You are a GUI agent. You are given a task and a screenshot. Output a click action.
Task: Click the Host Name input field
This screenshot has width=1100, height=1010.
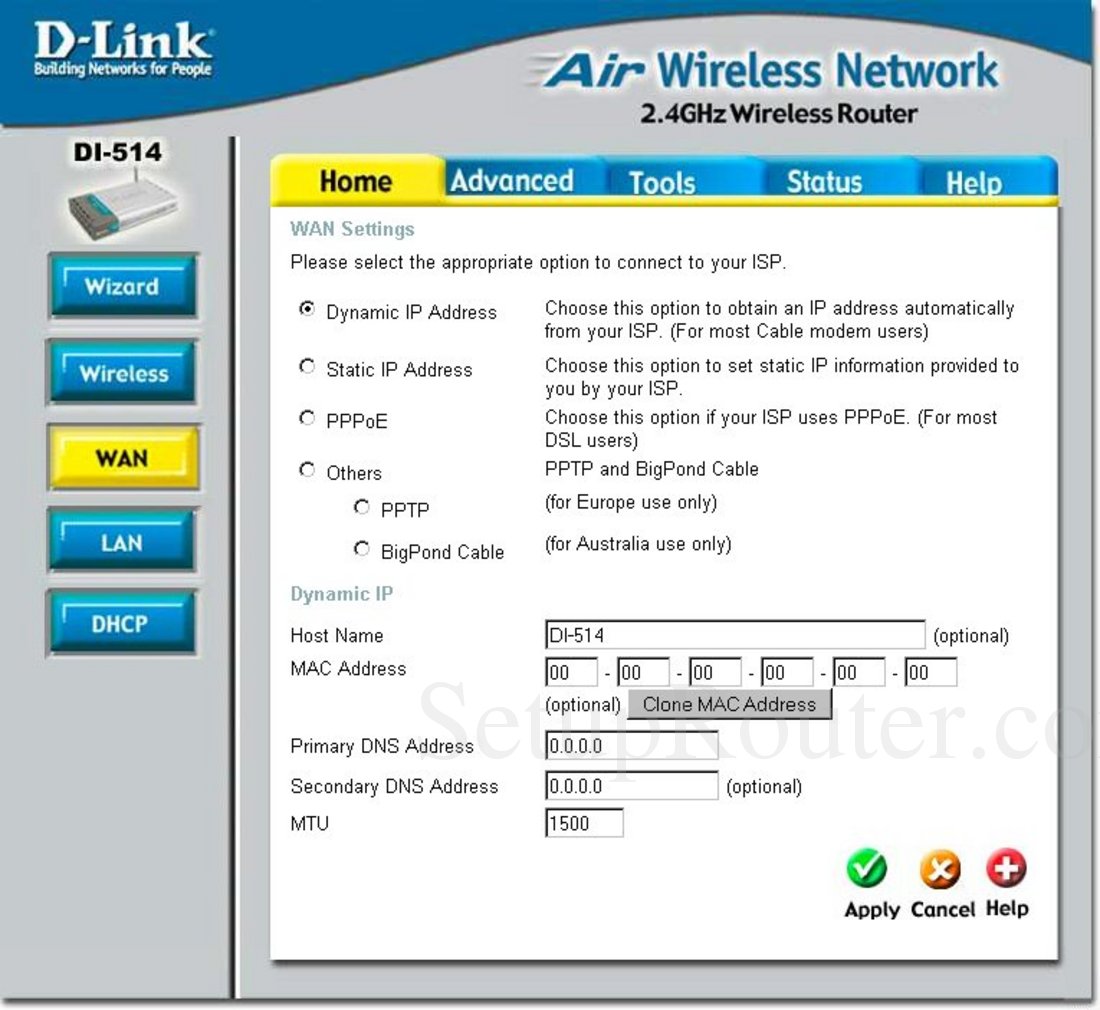[x=735, y=635]
